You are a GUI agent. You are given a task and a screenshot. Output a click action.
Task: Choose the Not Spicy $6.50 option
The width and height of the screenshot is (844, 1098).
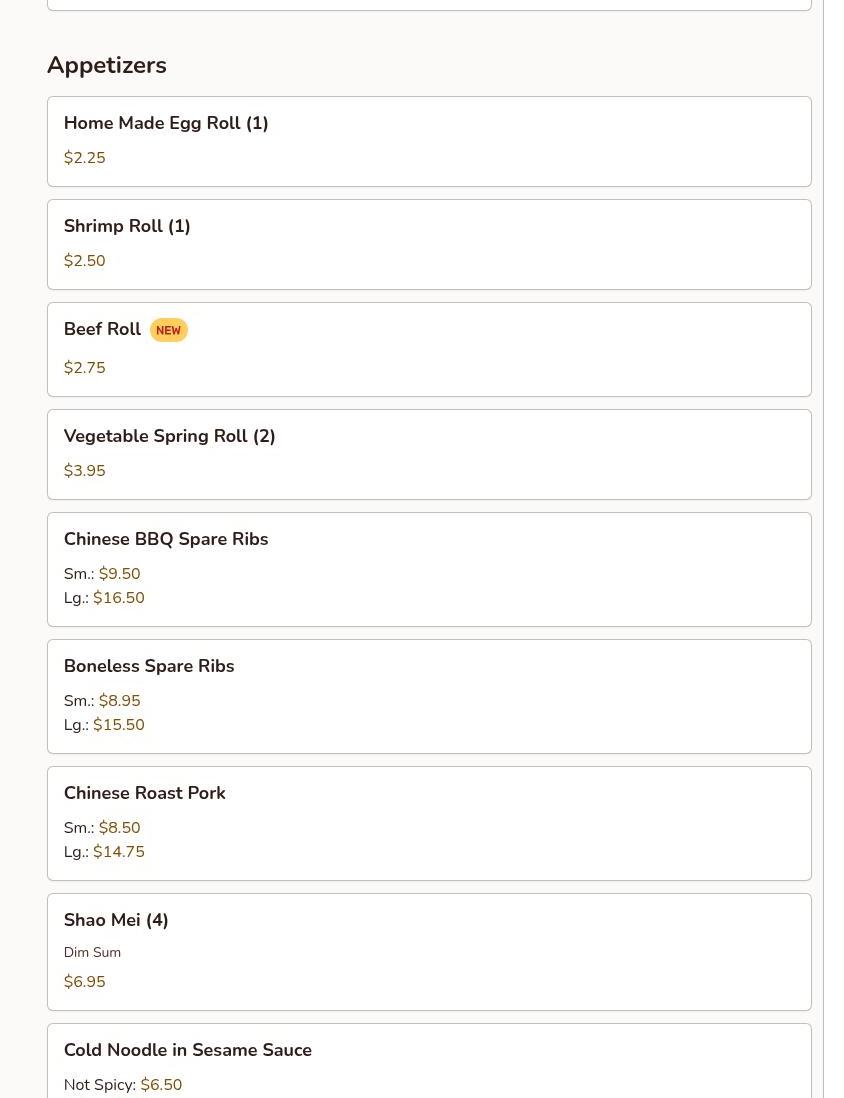point(123,1085)
